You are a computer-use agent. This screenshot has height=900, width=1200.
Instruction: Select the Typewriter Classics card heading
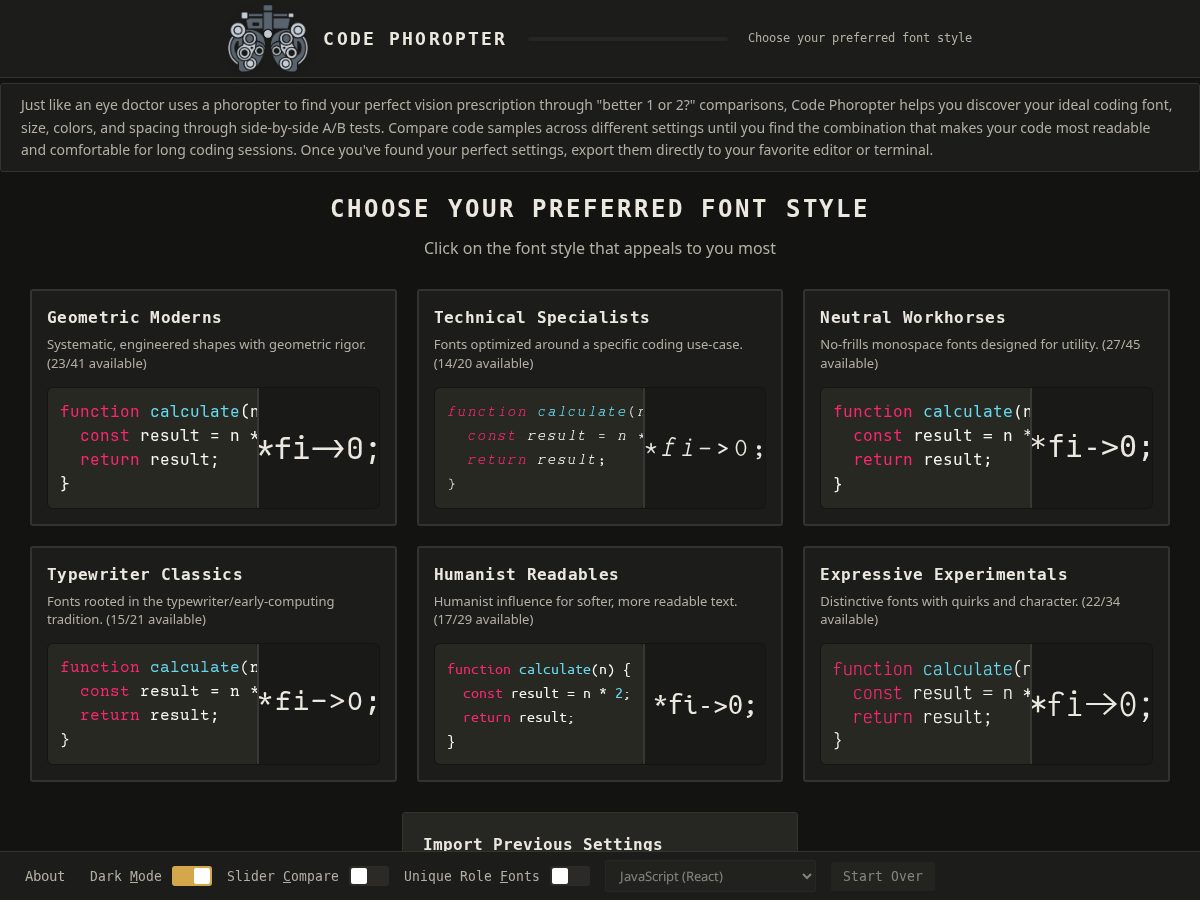pyautogui.click(x=145, y=574)
